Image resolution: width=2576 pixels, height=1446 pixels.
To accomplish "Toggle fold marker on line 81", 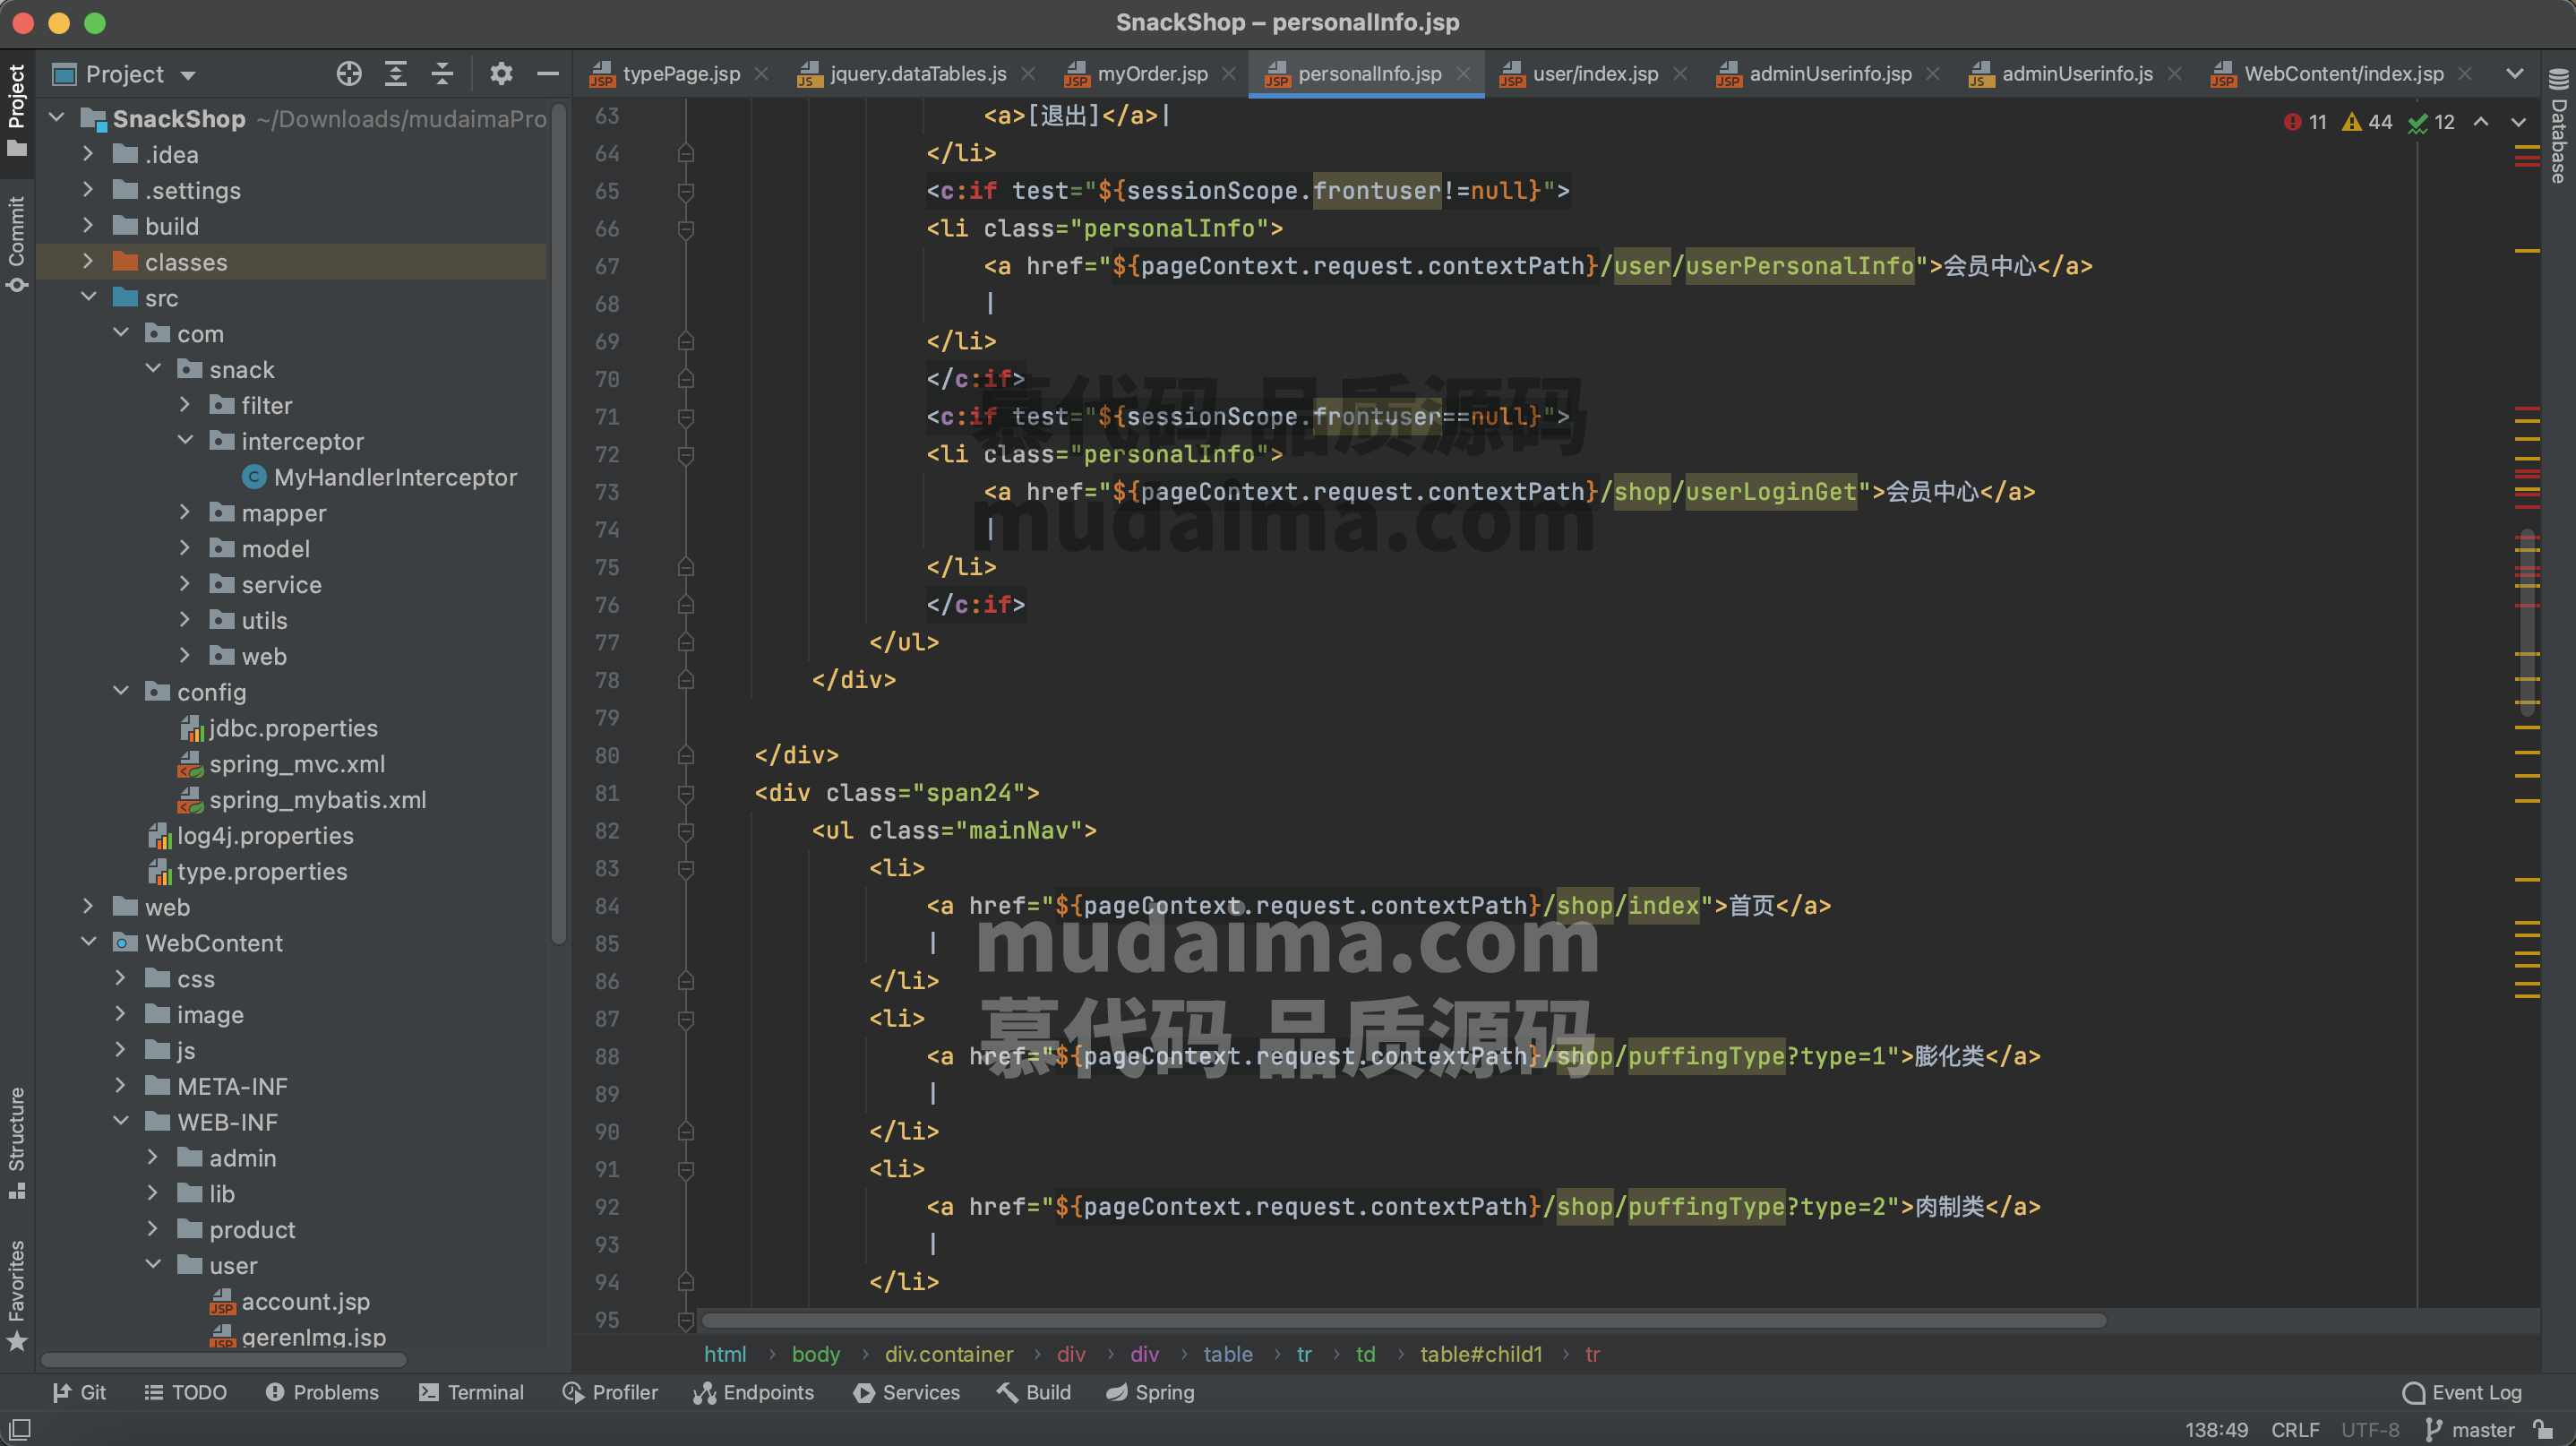I will click(x=686, y=793).
